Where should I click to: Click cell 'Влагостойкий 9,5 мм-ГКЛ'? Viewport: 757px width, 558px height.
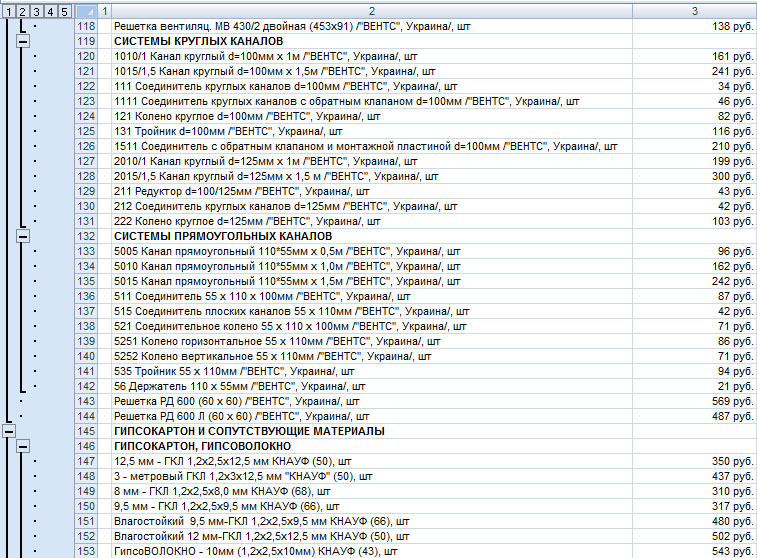(x=372, y=521)
